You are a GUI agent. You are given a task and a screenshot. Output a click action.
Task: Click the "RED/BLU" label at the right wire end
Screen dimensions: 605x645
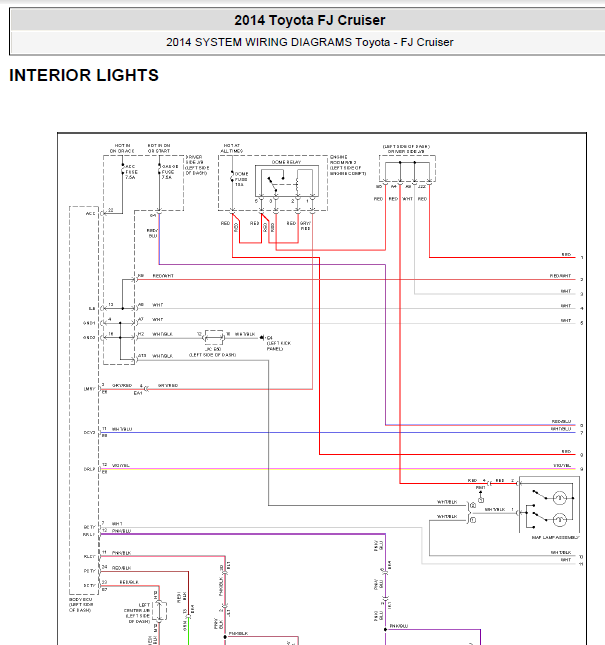(561, 422)
